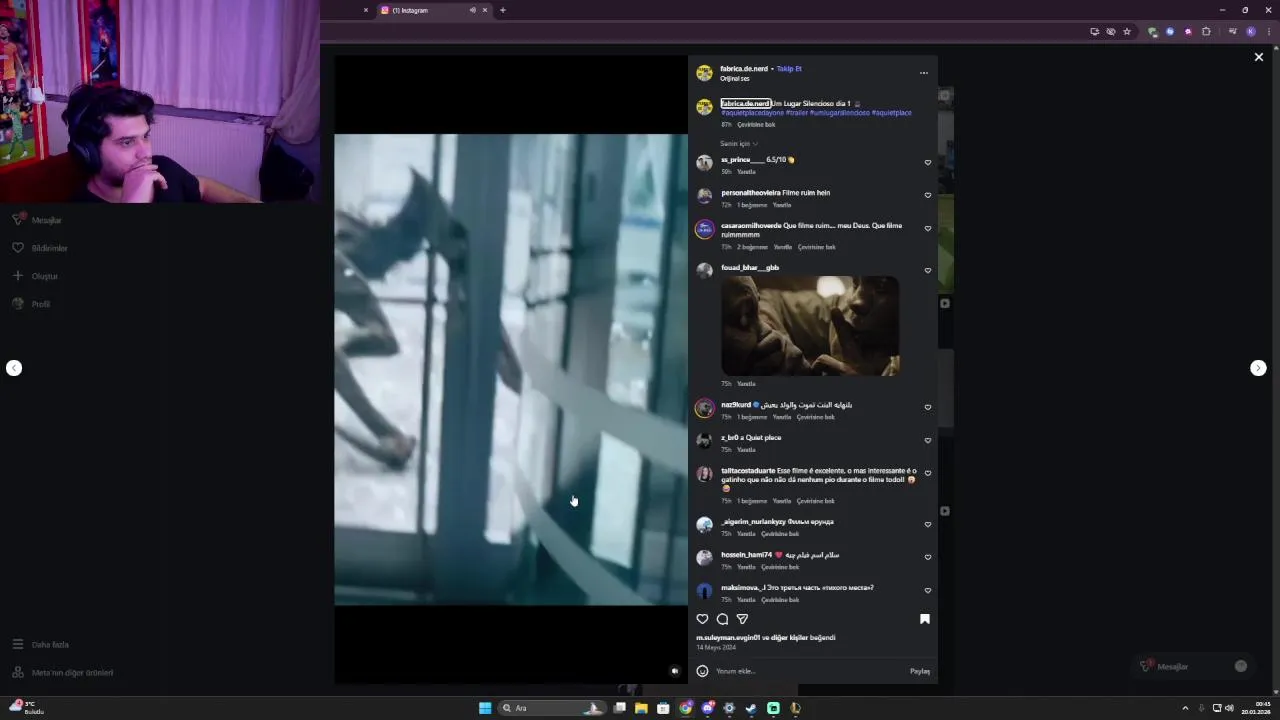Follow fabrica.de.nerd via Takip Et

[x=789, y=69]
